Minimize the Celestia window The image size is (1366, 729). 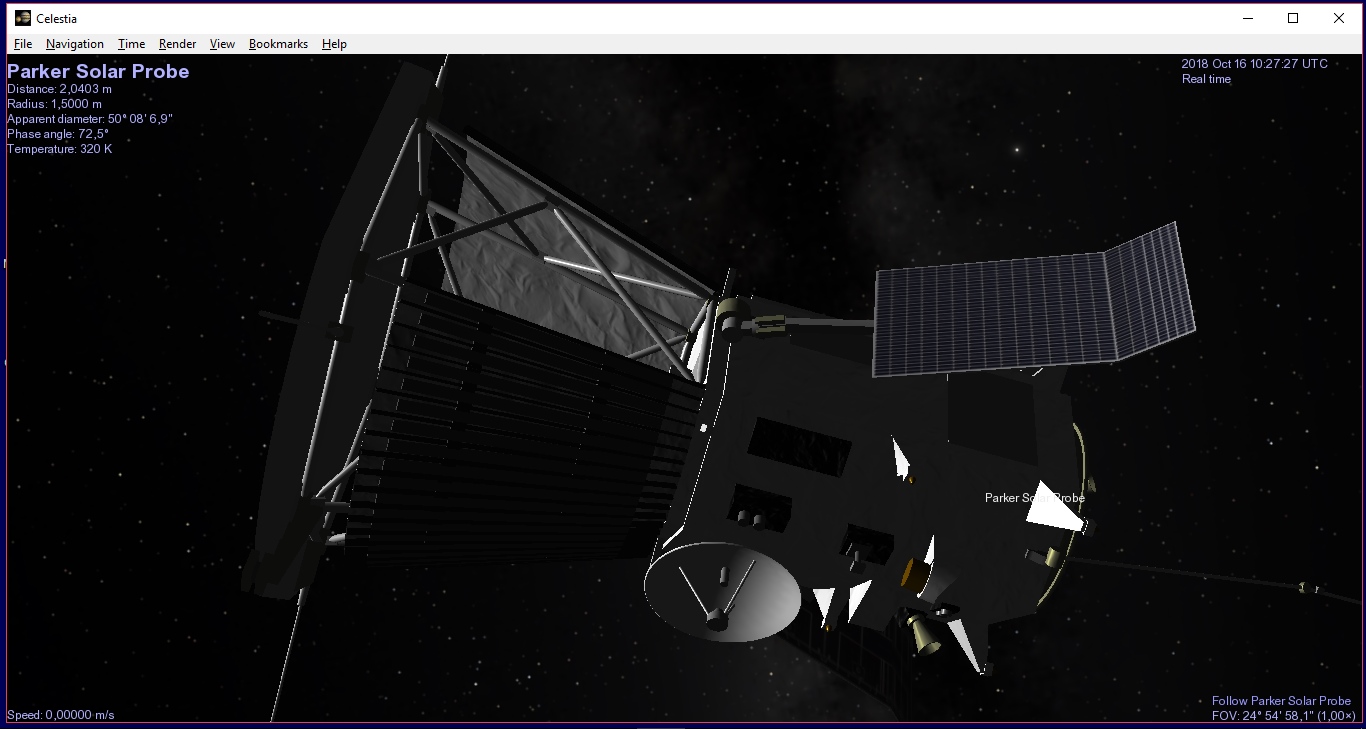[x=1248, y=18]
